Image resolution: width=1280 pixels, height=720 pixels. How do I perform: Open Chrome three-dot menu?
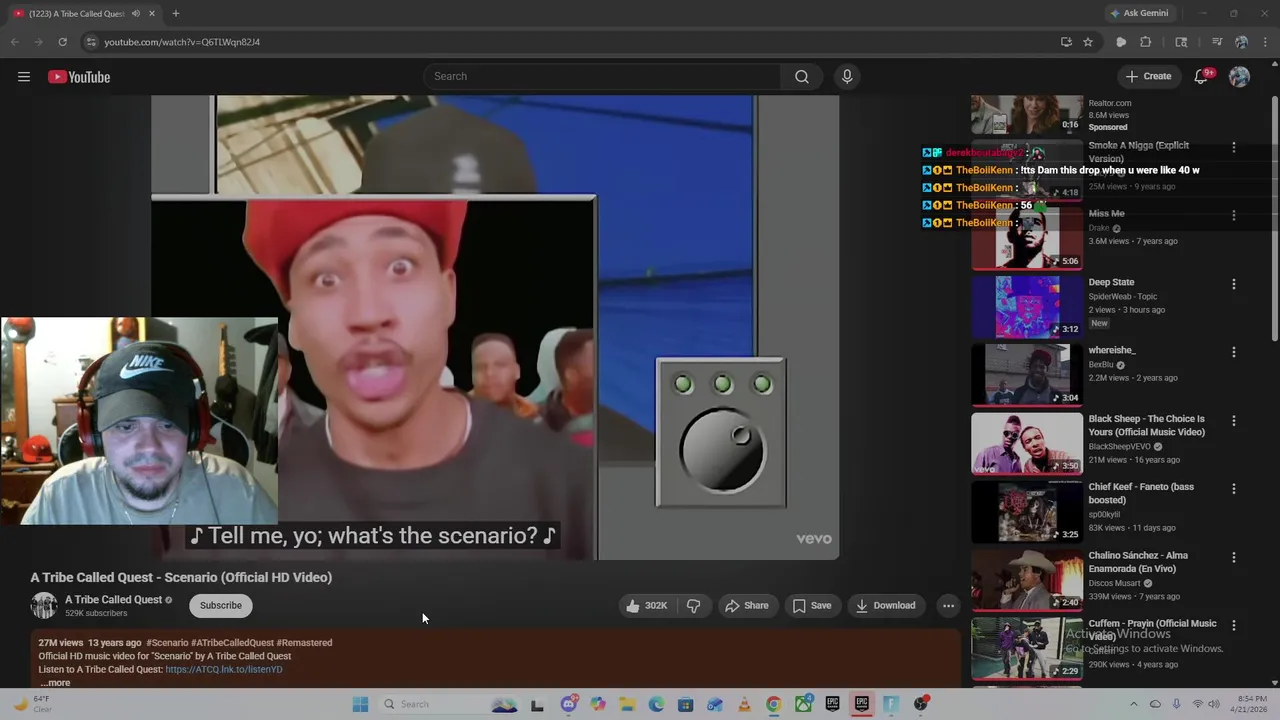tap(1266, 42)
